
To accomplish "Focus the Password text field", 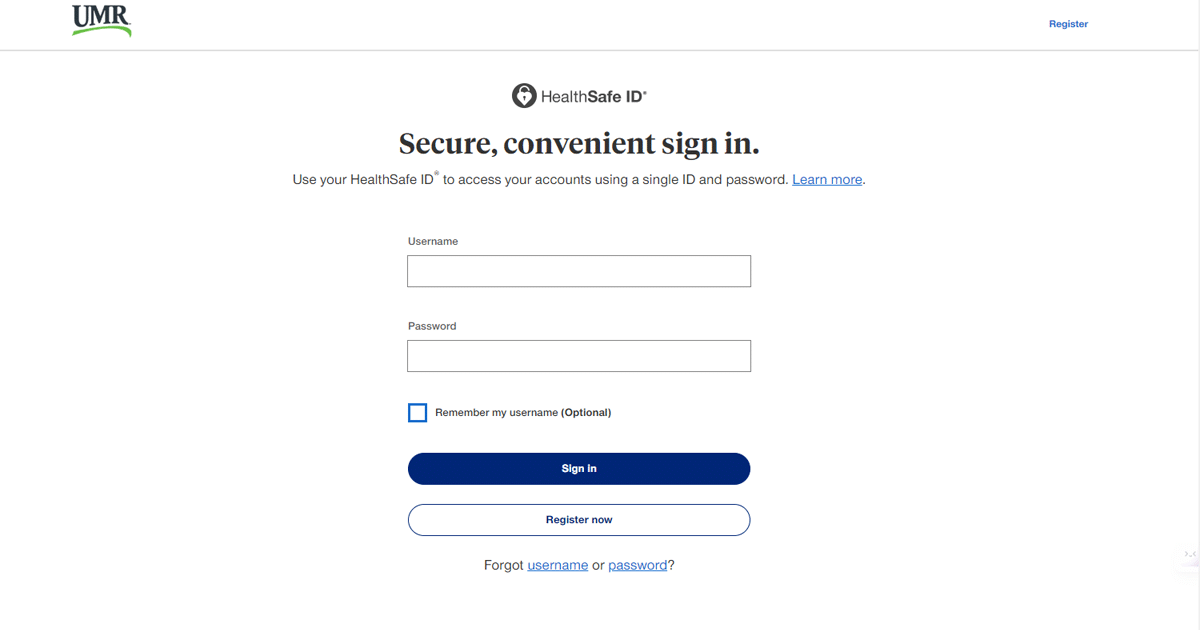I will pyautogui.click(x=579, y=356).
